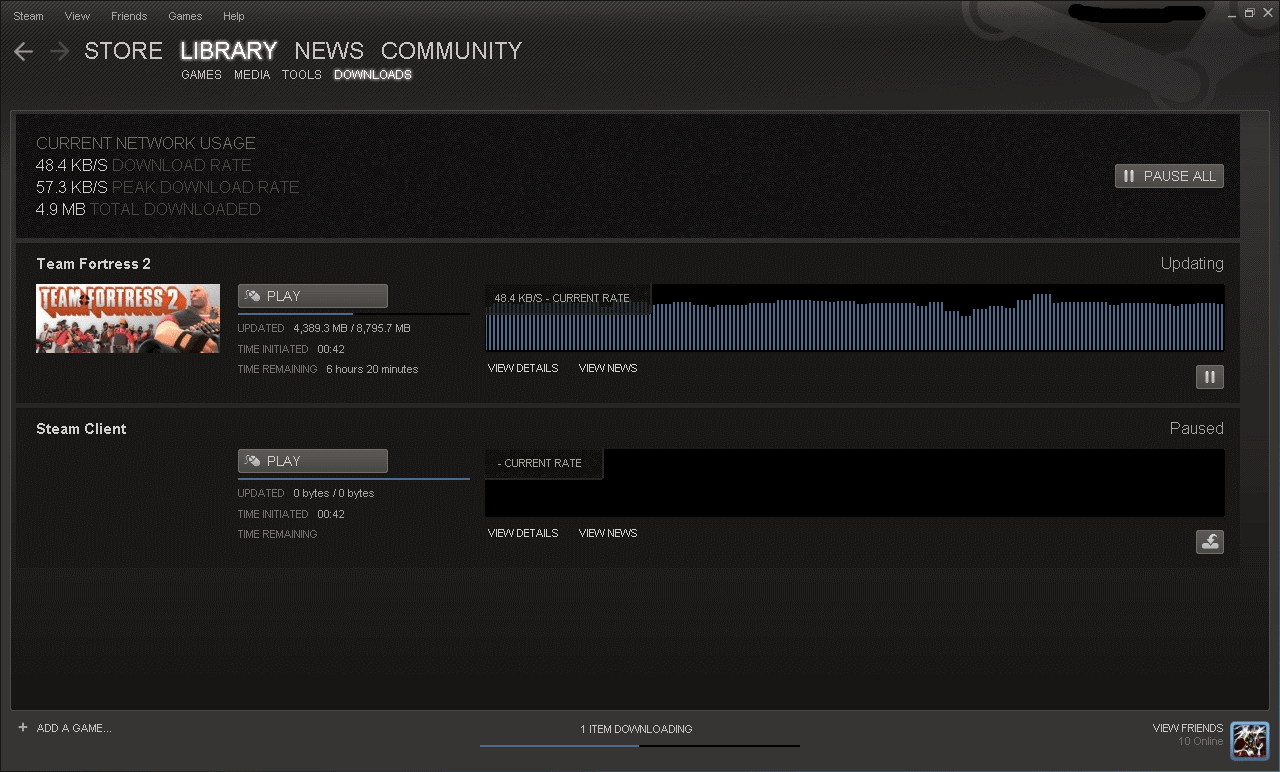Click the '57.3 KB/S PEAK DOWNLOAD RATE' line
The image size is (1280, 772).
pos(168,187)
